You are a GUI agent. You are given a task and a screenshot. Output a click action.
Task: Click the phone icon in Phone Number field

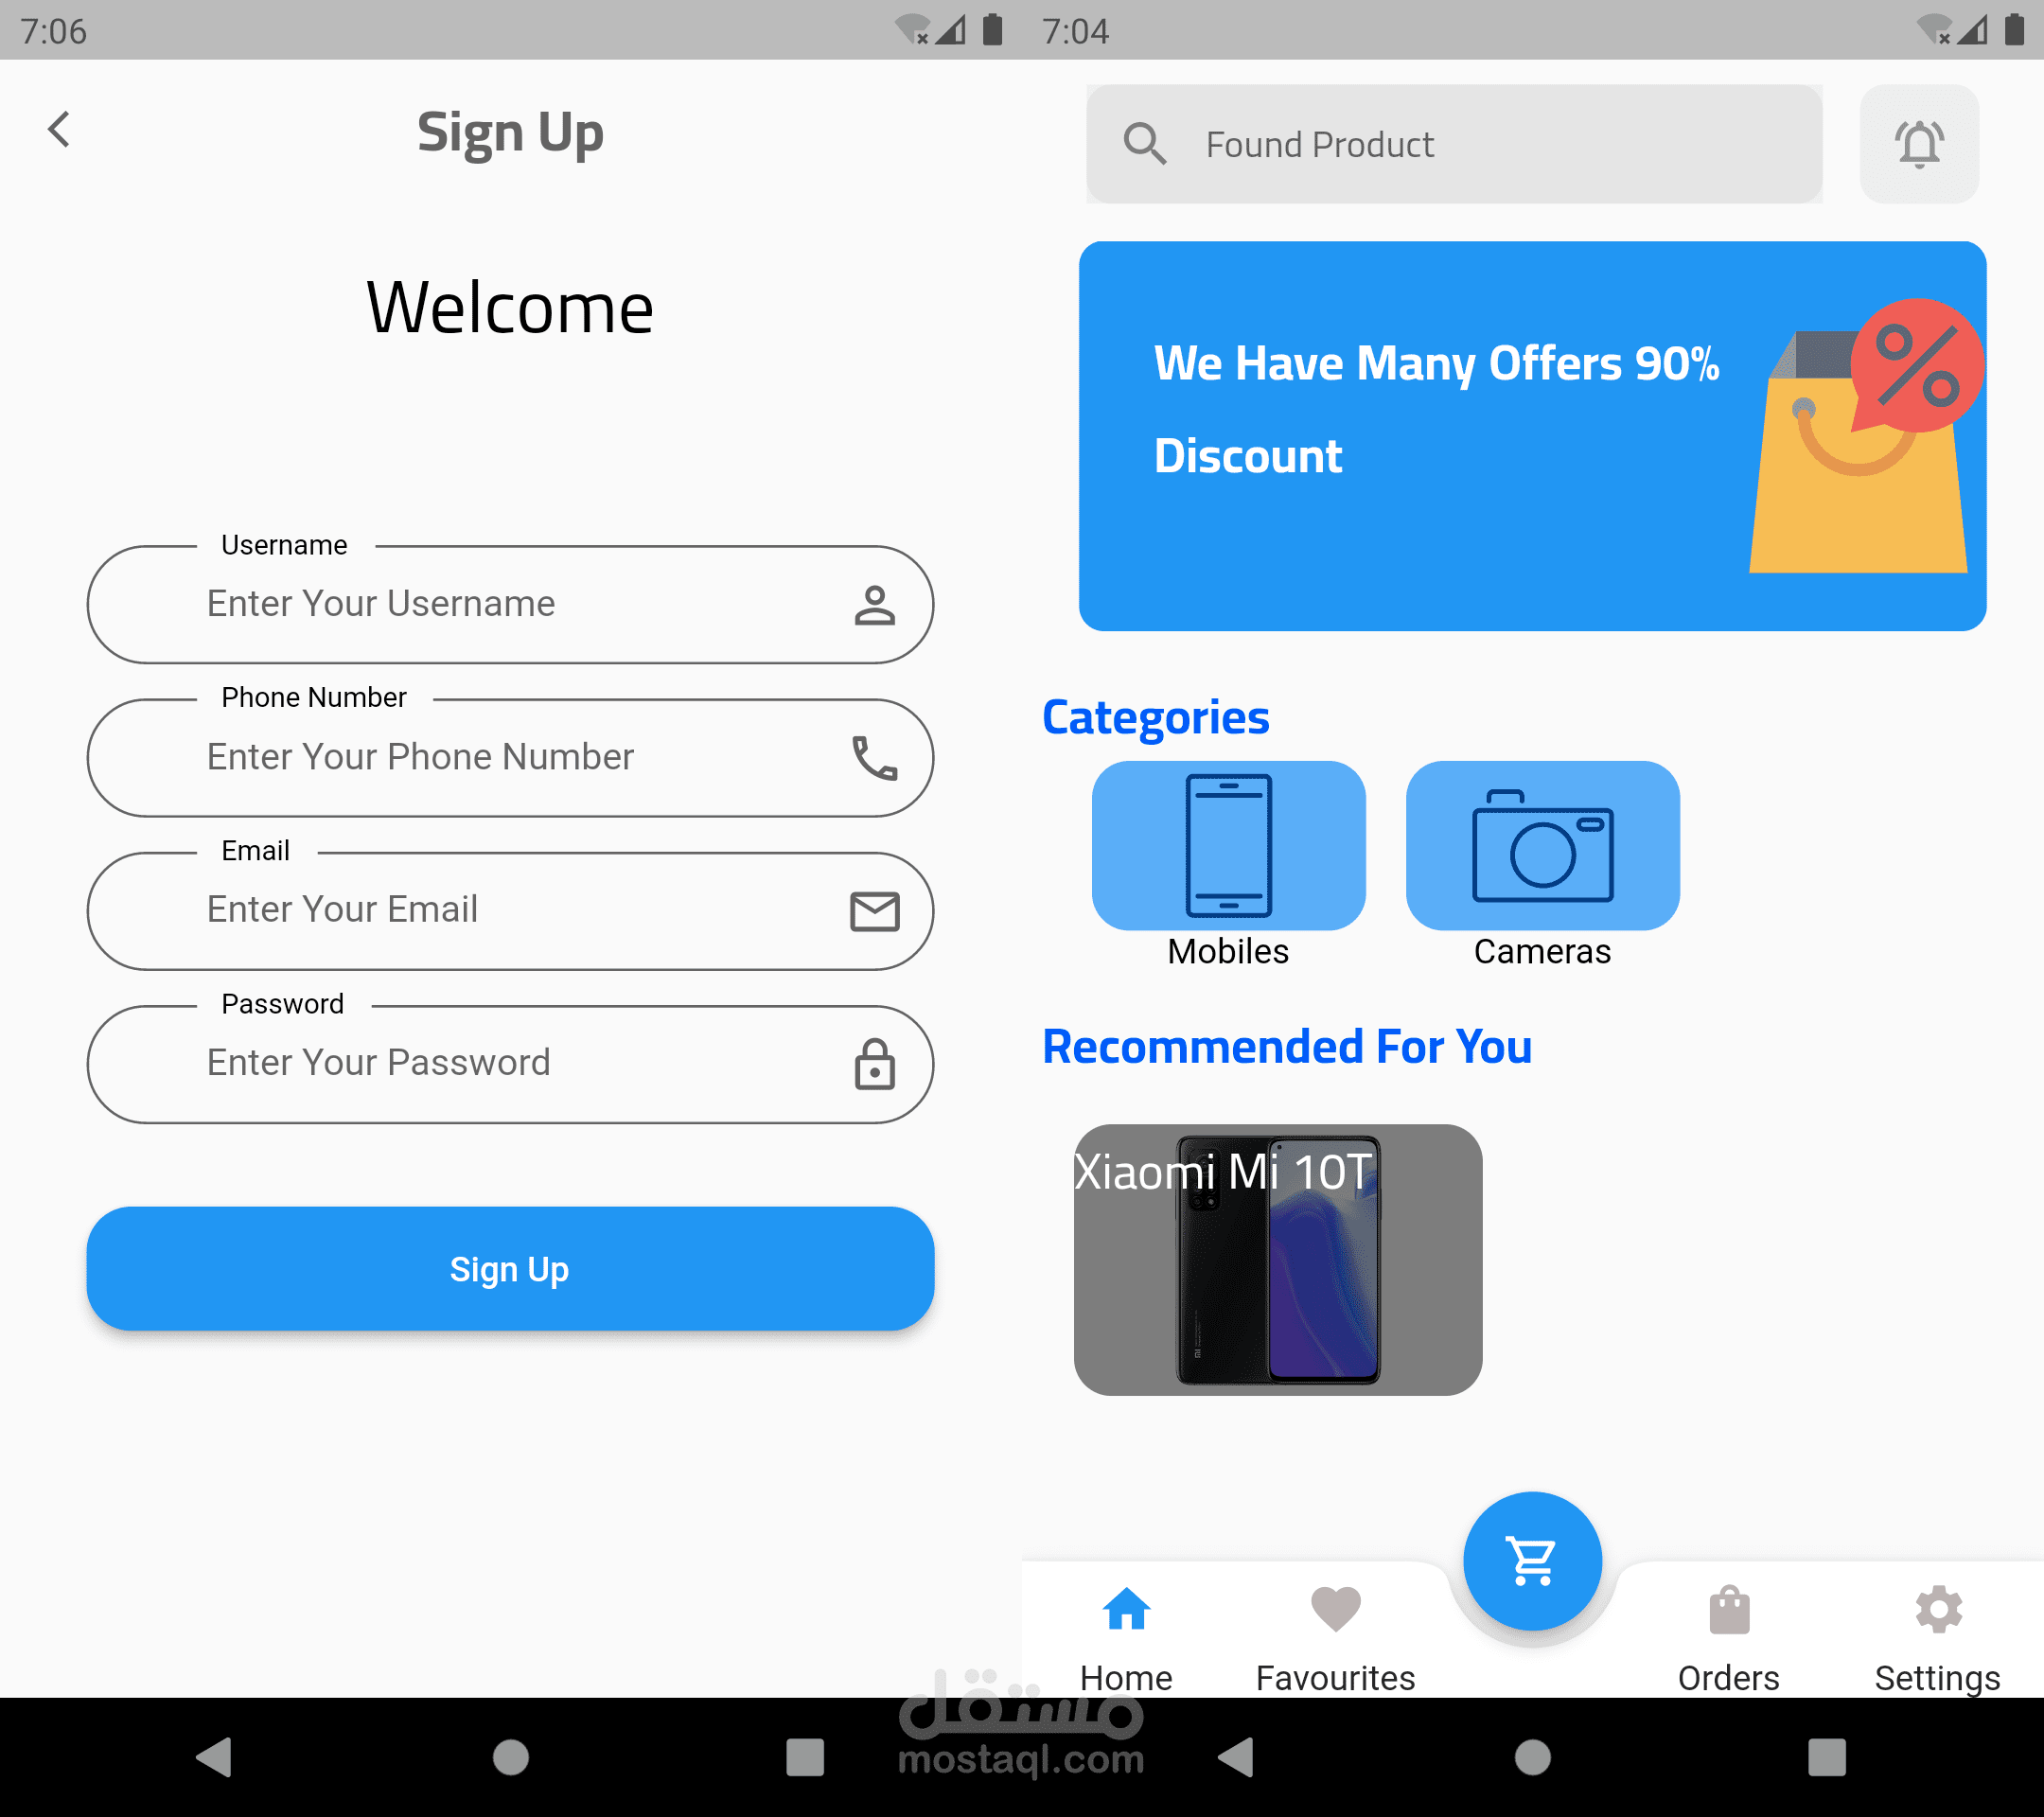click(x=874, y=758)
